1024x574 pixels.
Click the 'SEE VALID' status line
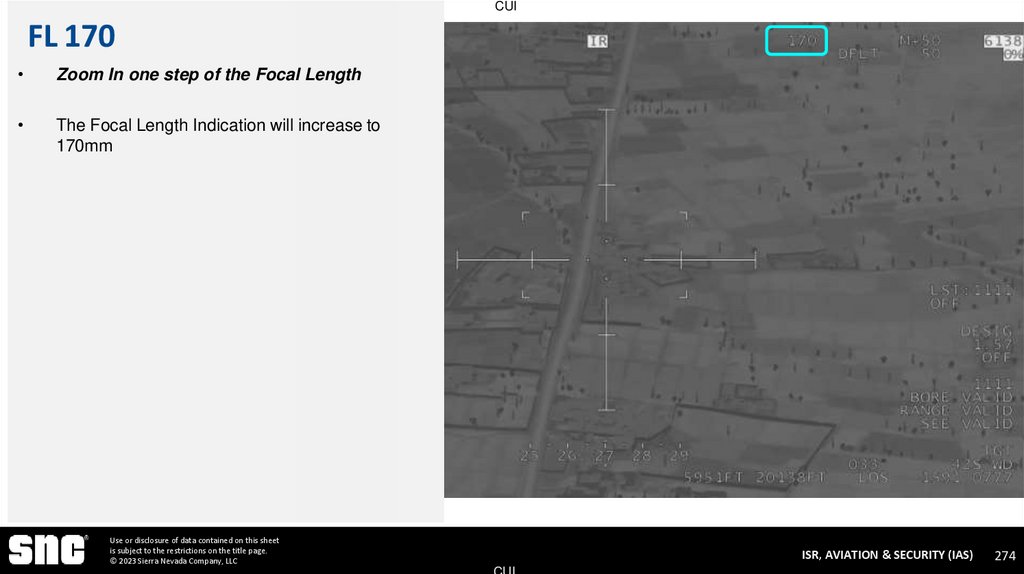pos(967,424)
